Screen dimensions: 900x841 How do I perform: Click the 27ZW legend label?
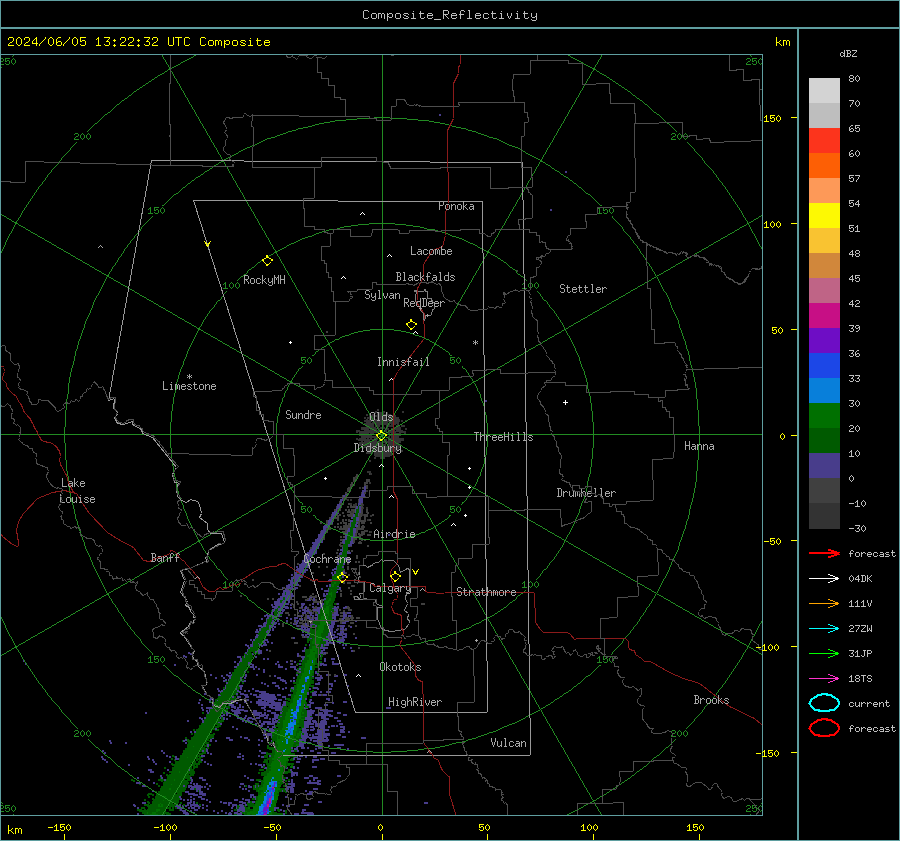click(860, 629)
